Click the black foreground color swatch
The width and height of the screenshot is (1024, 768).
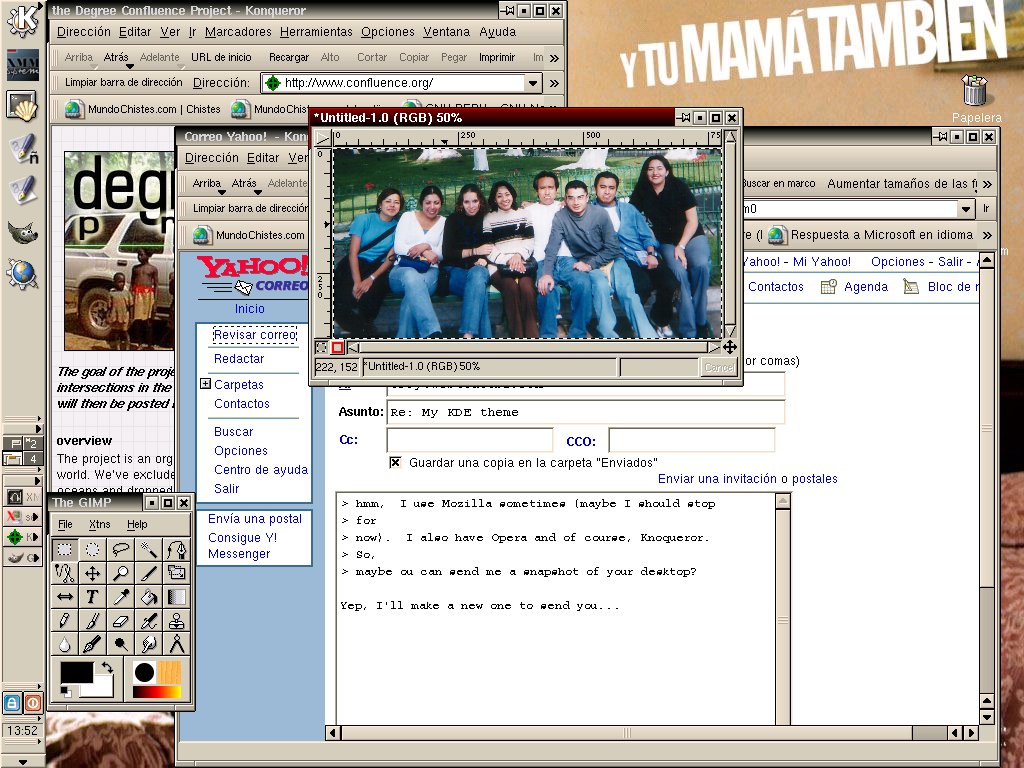(77, 672)
